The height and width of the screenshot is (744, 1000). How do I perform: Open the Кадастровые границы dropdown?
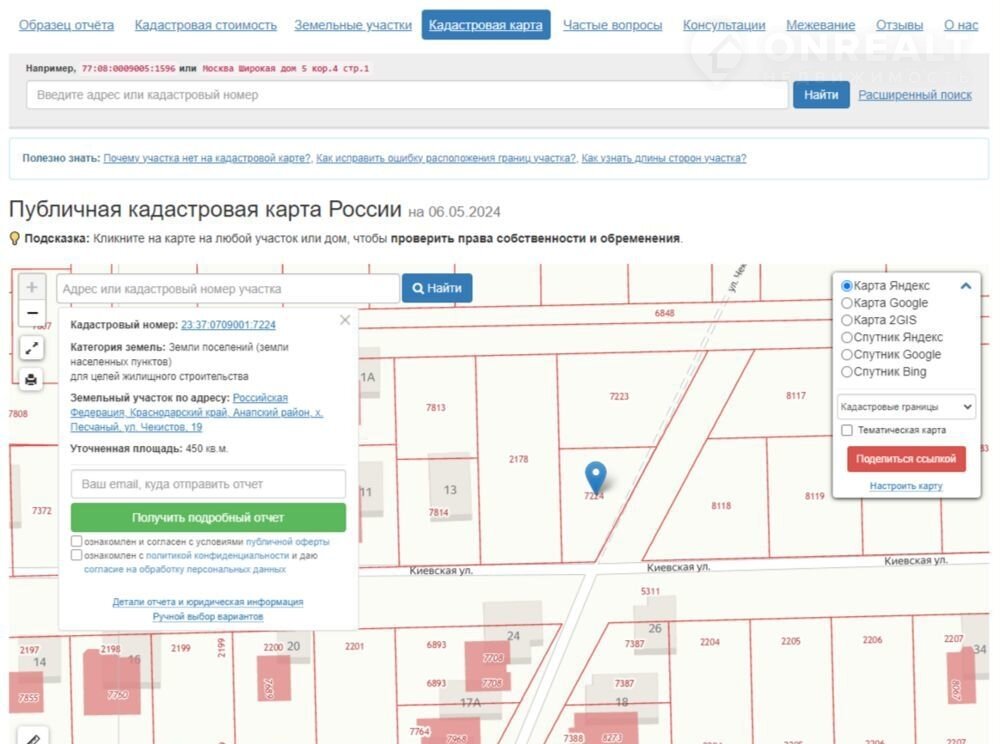906,407
